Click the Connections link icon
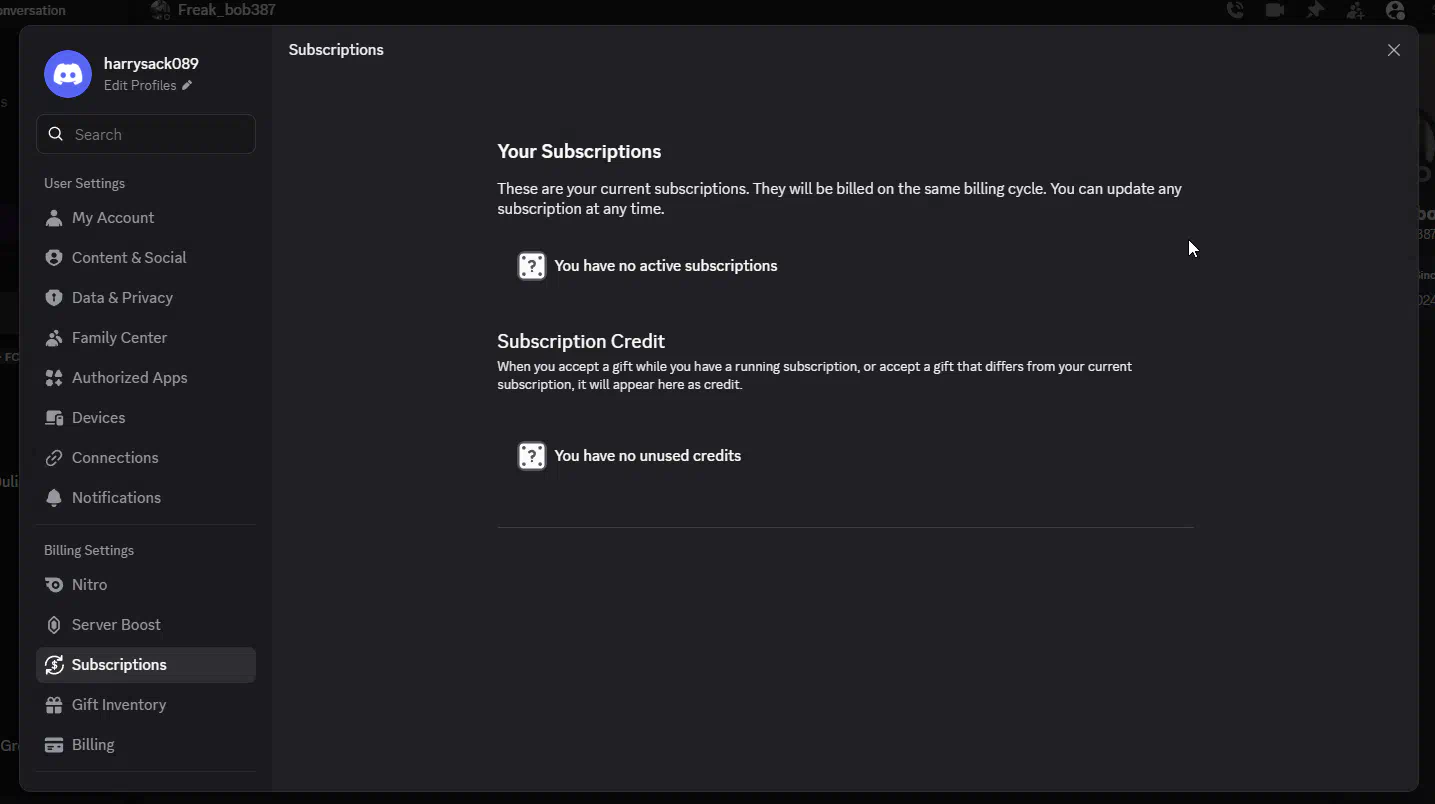 (x=54, y=458)
